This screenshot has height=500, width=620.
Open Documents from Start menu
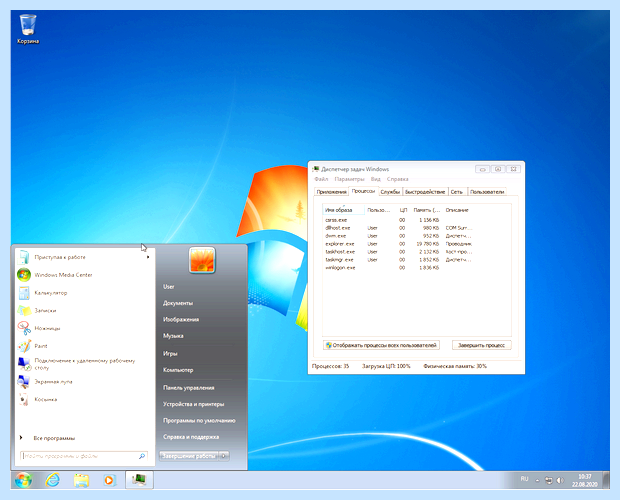pyautogui.click(x=178, y=303)
